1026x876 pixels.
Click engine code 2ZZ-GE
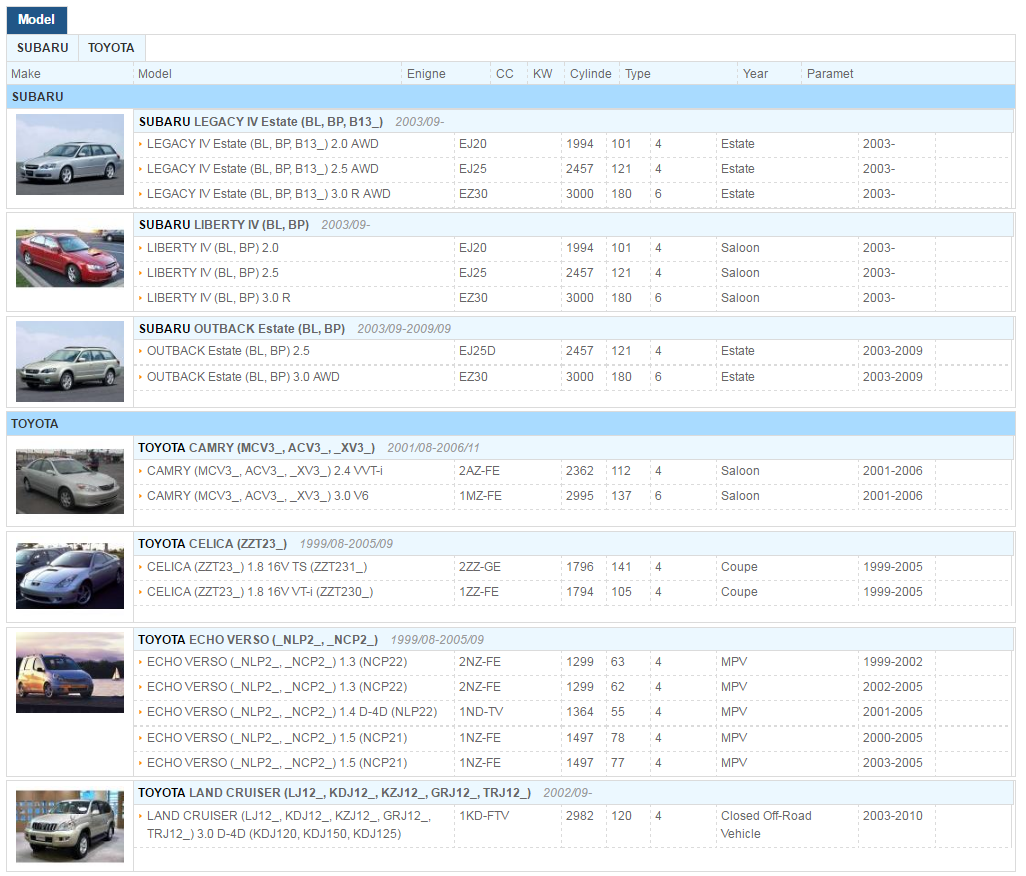(x=480, y=567)
